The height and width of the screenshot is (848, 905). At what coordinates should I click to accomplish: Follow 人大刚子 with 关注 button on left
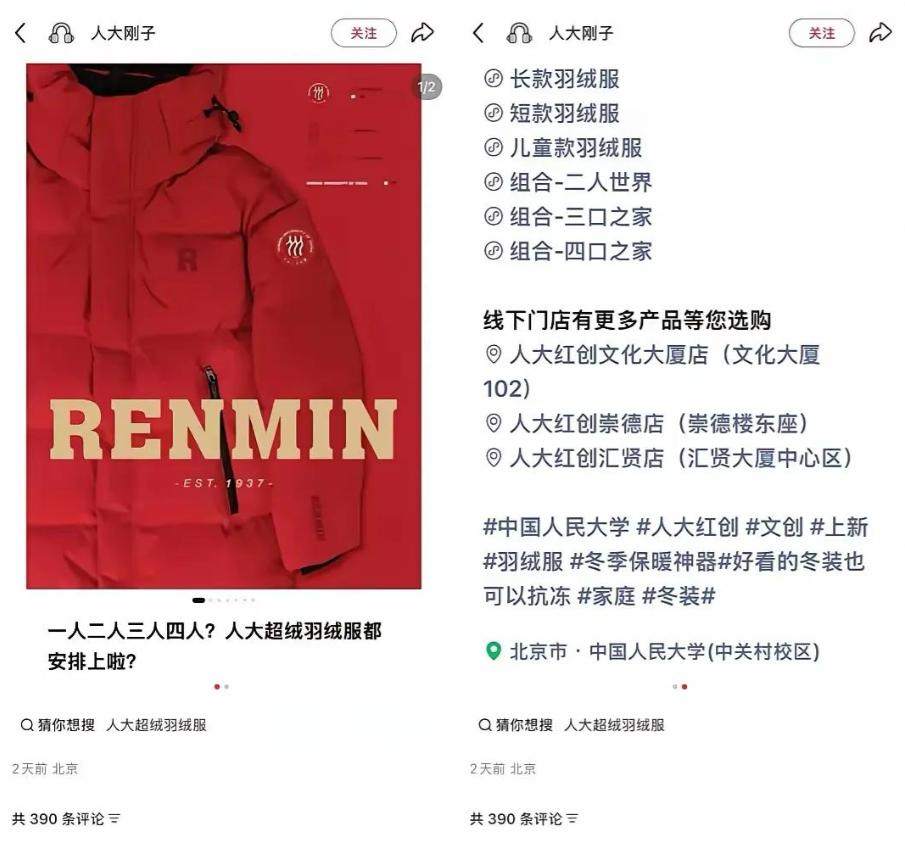tap(364, 33)
